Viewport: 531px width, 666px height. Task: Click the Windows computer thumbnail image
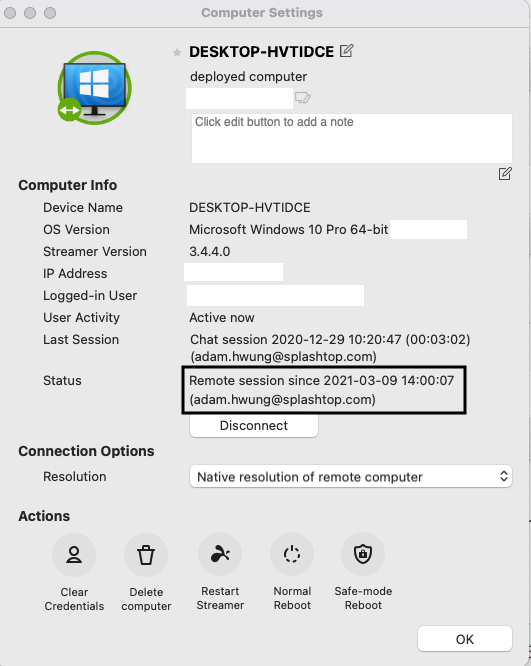(x=94, y=88)
